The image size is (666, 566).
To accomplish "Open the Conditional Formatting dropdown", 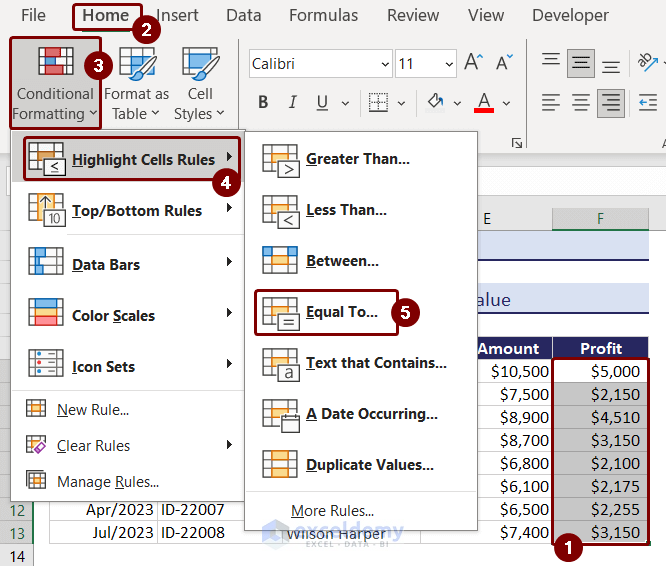I will 55,84.
